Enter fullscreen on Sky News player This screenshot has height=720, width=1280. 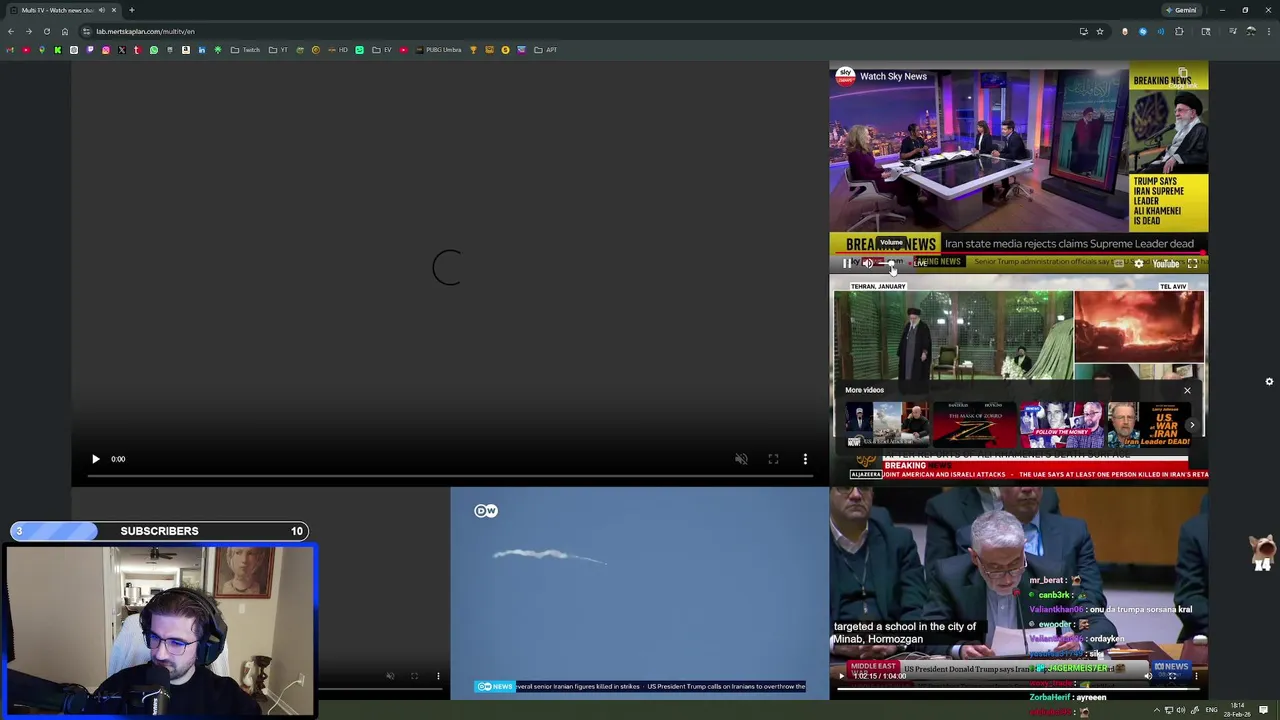1192,264
